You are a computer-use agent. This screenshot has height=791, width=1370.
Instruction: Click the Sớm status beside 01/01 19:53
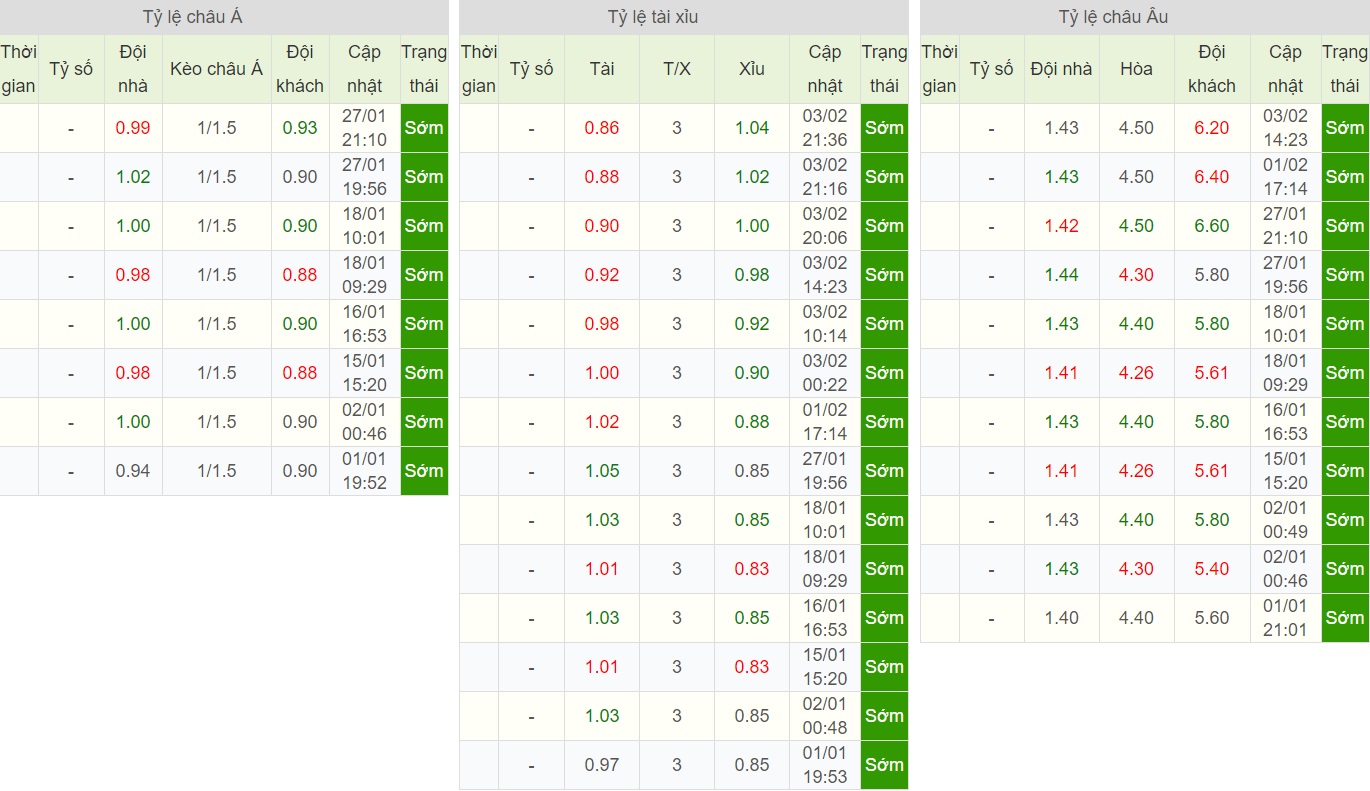(884, 765)
